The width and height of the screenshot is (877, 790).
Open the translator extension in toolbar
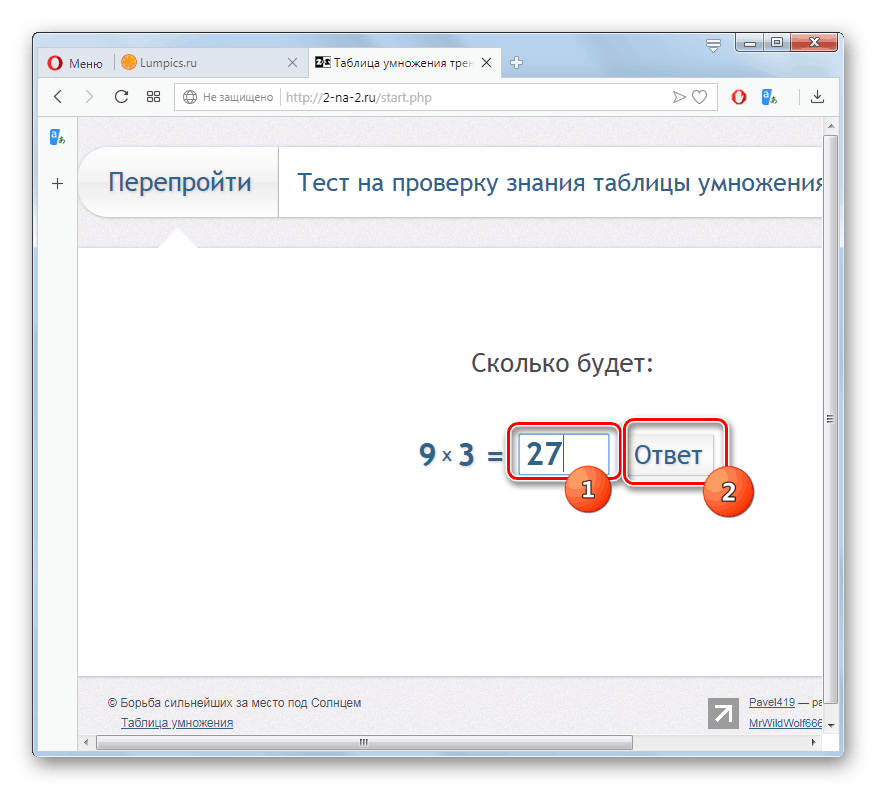[770, 97]
